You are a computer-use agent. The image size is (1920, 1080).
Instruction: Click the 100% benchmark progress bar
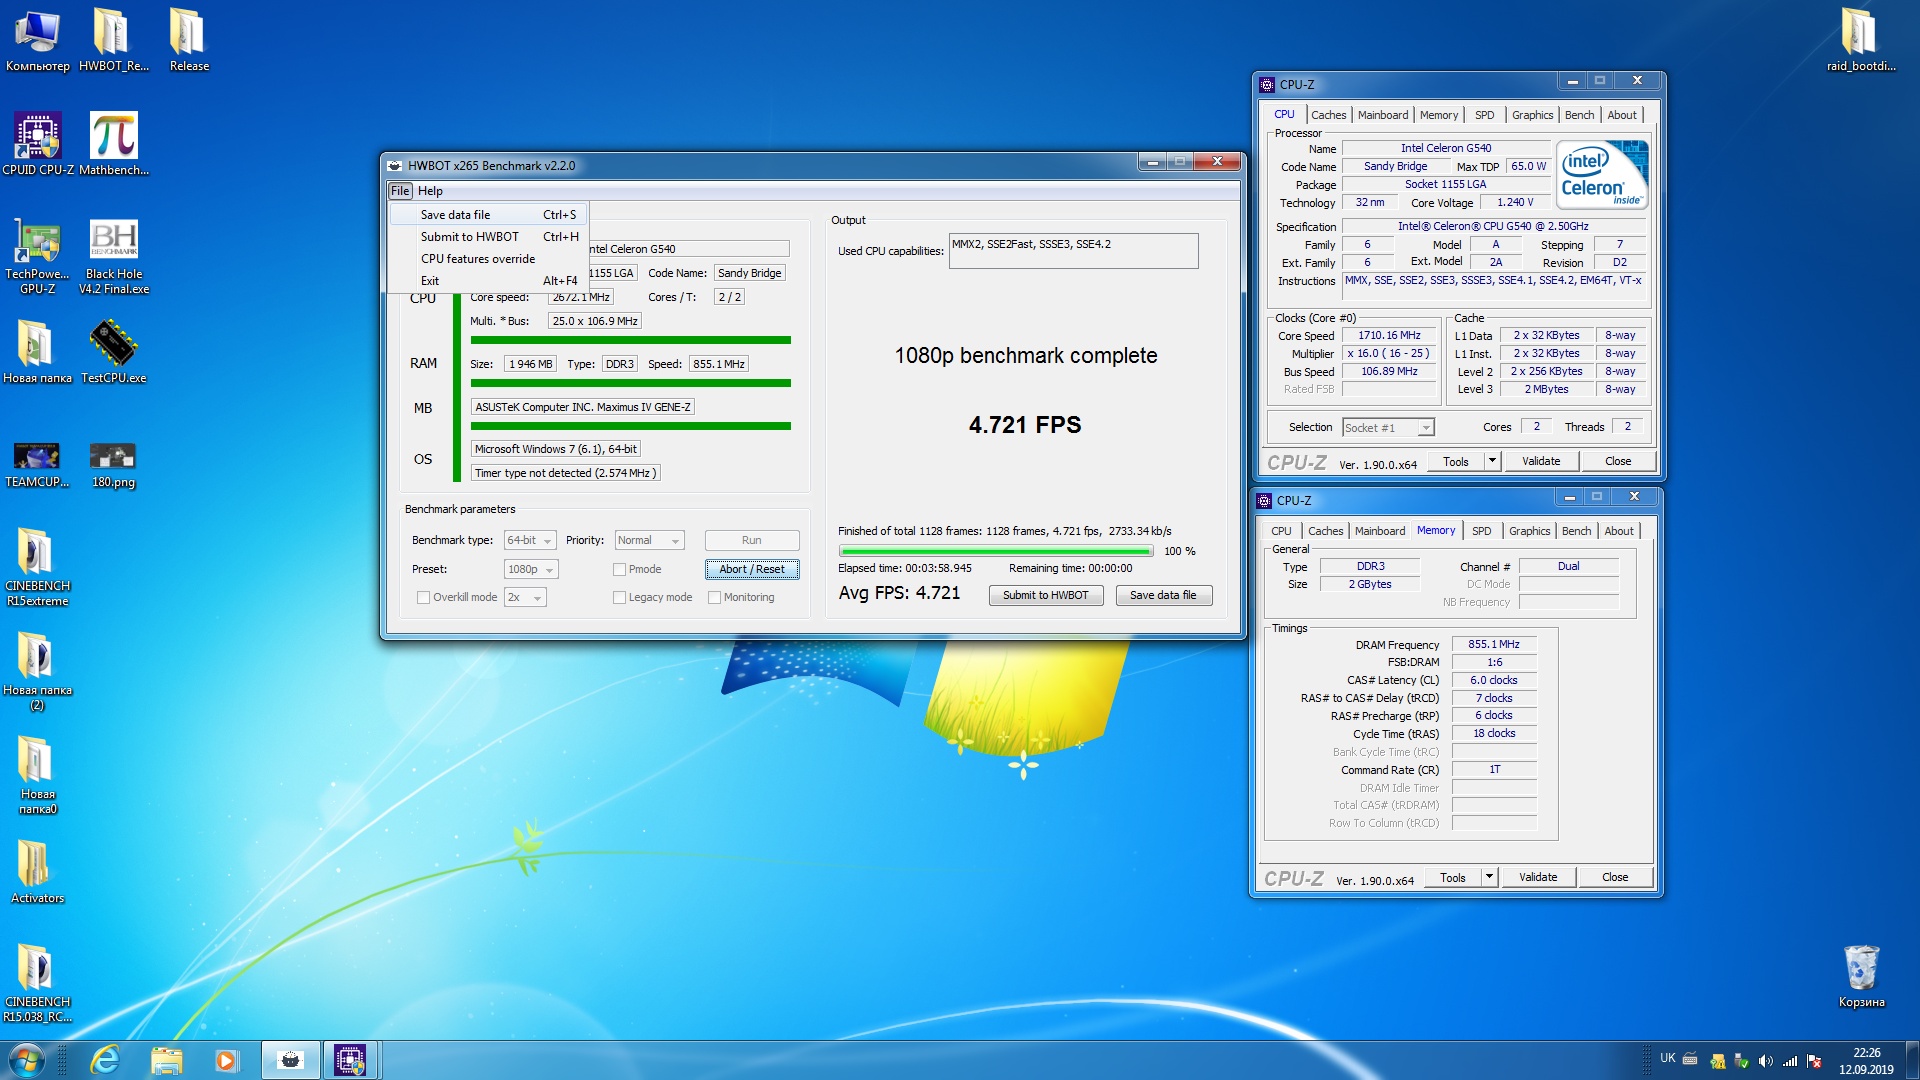tap(996, 551)
